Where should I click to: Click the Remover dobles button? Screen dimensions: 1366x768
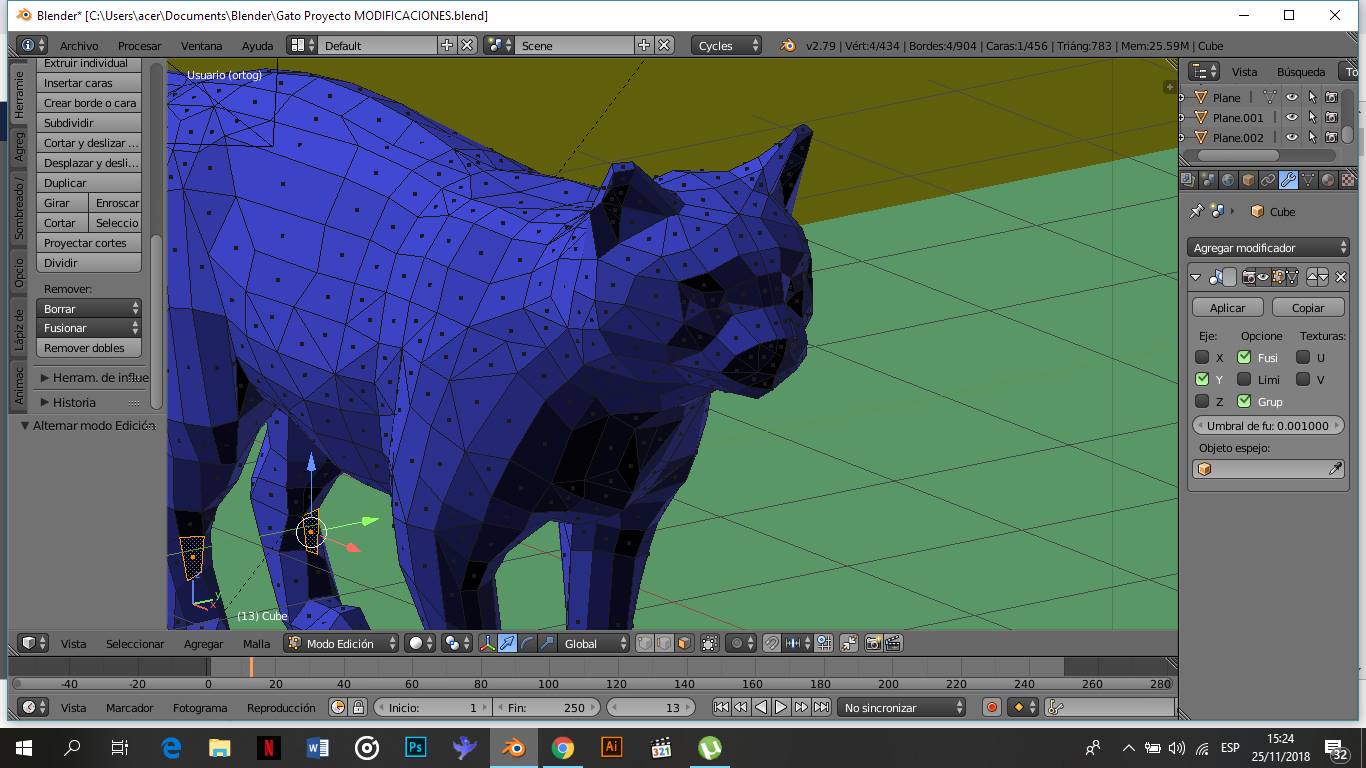pos(89,348)
